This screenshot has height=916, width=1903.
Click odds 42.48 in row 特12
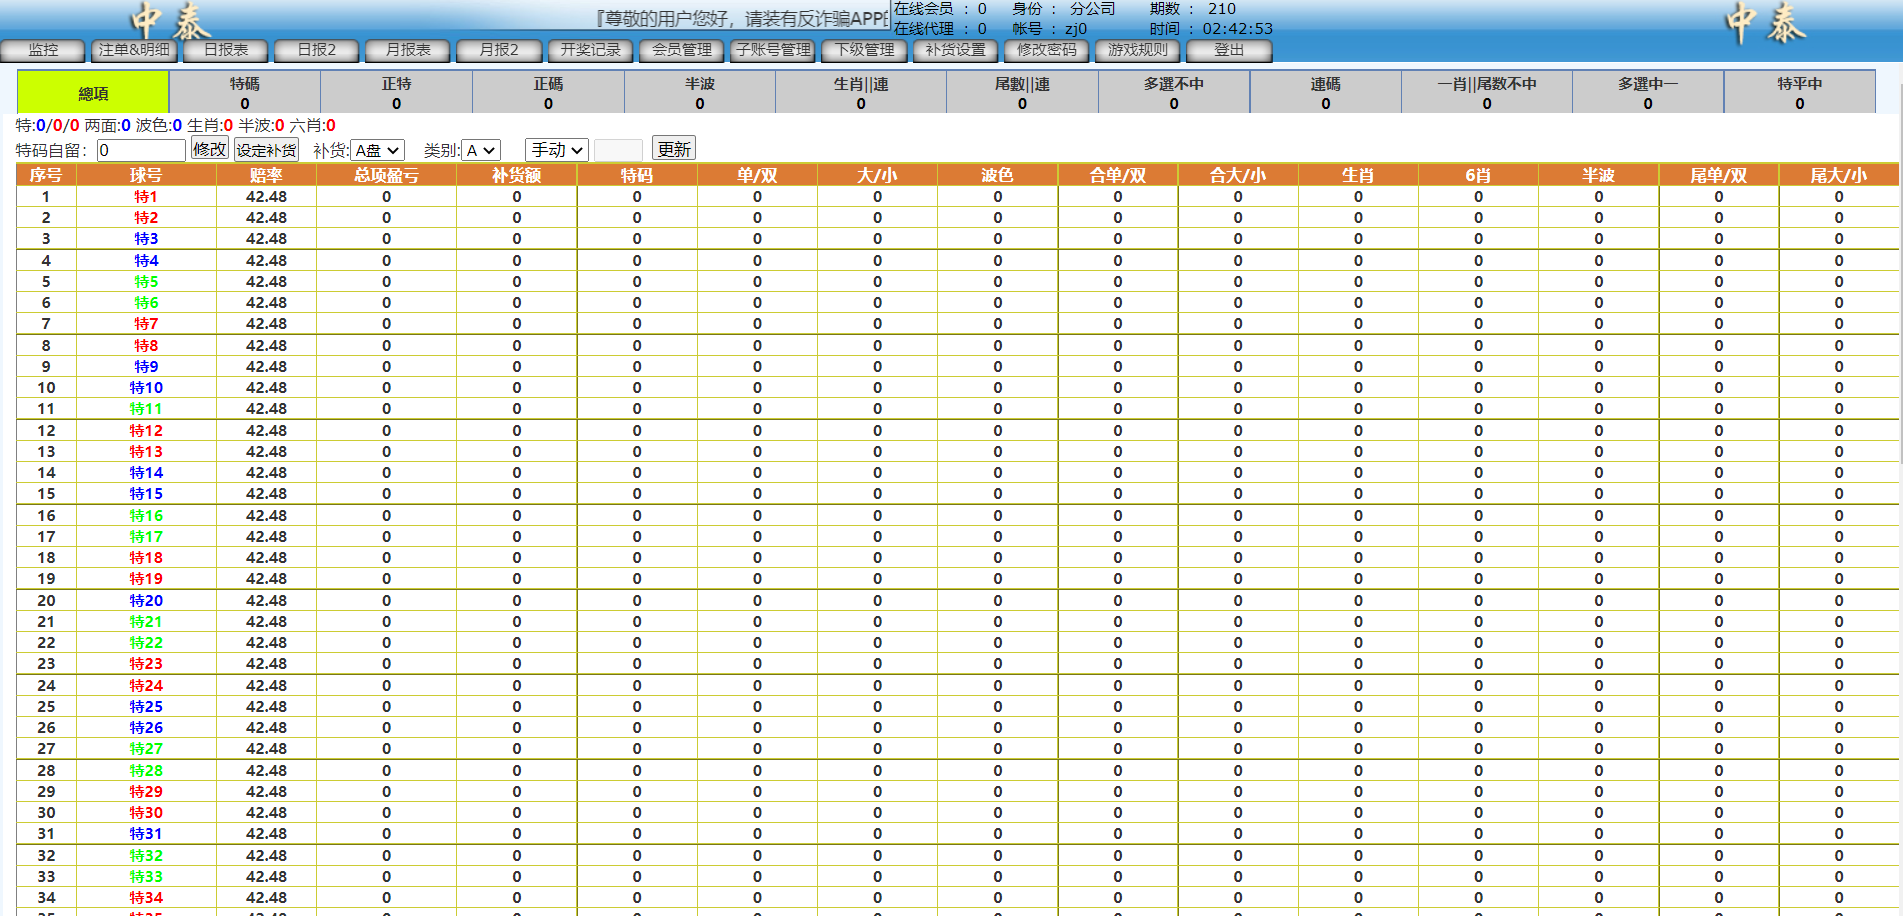(x=266, y=431)
